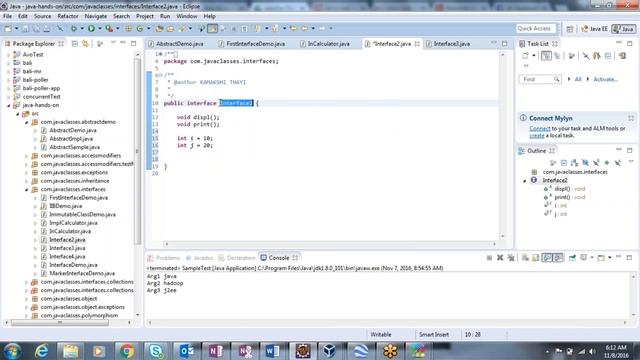Click Collapse All in Package Explorer

[x=75, y=43]
